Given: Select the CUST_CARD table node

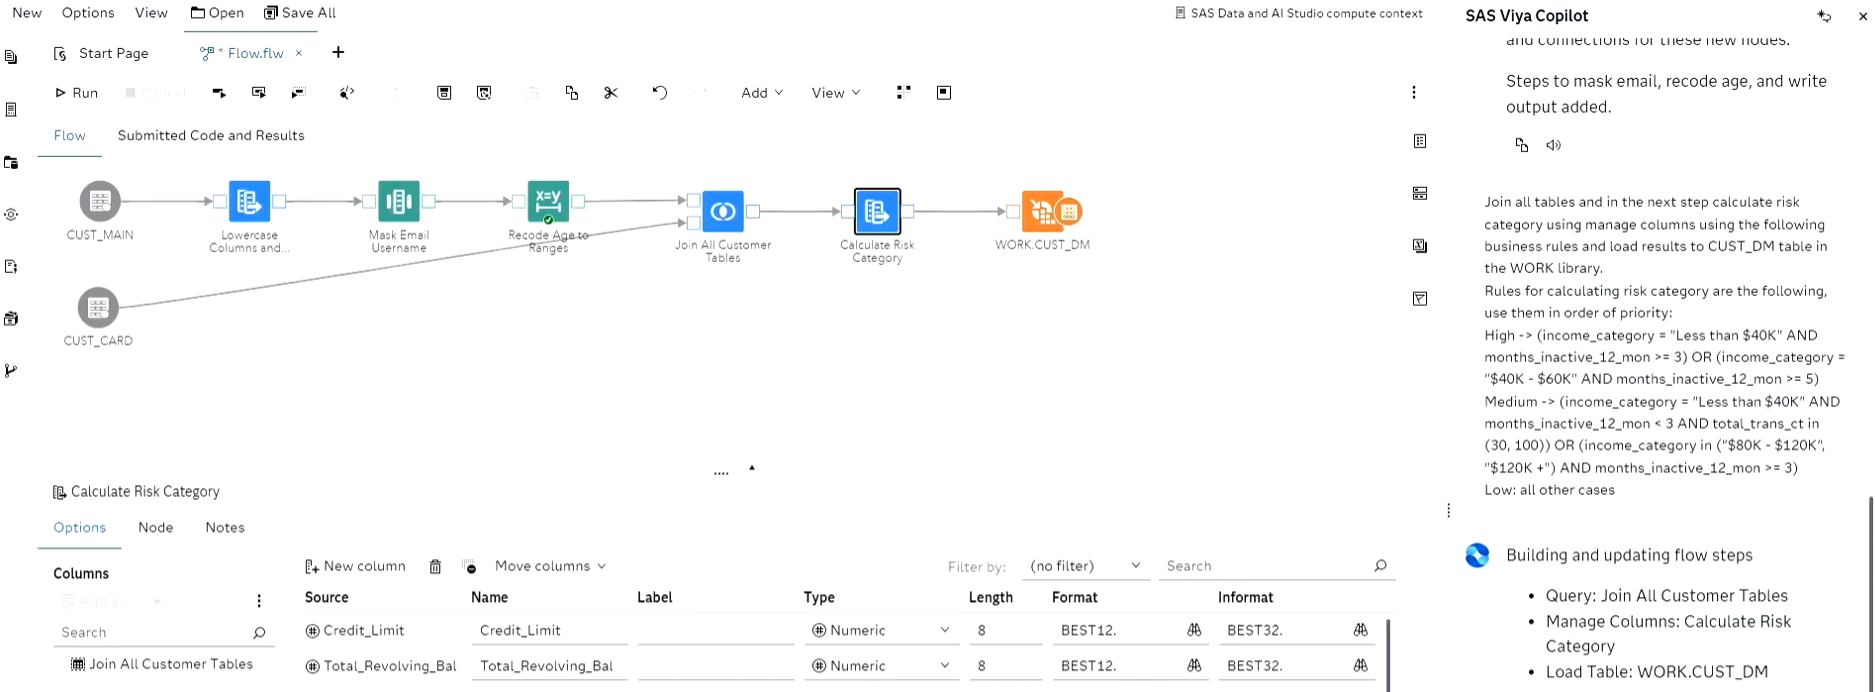Looking at the screenshot, I should [98, 308].
